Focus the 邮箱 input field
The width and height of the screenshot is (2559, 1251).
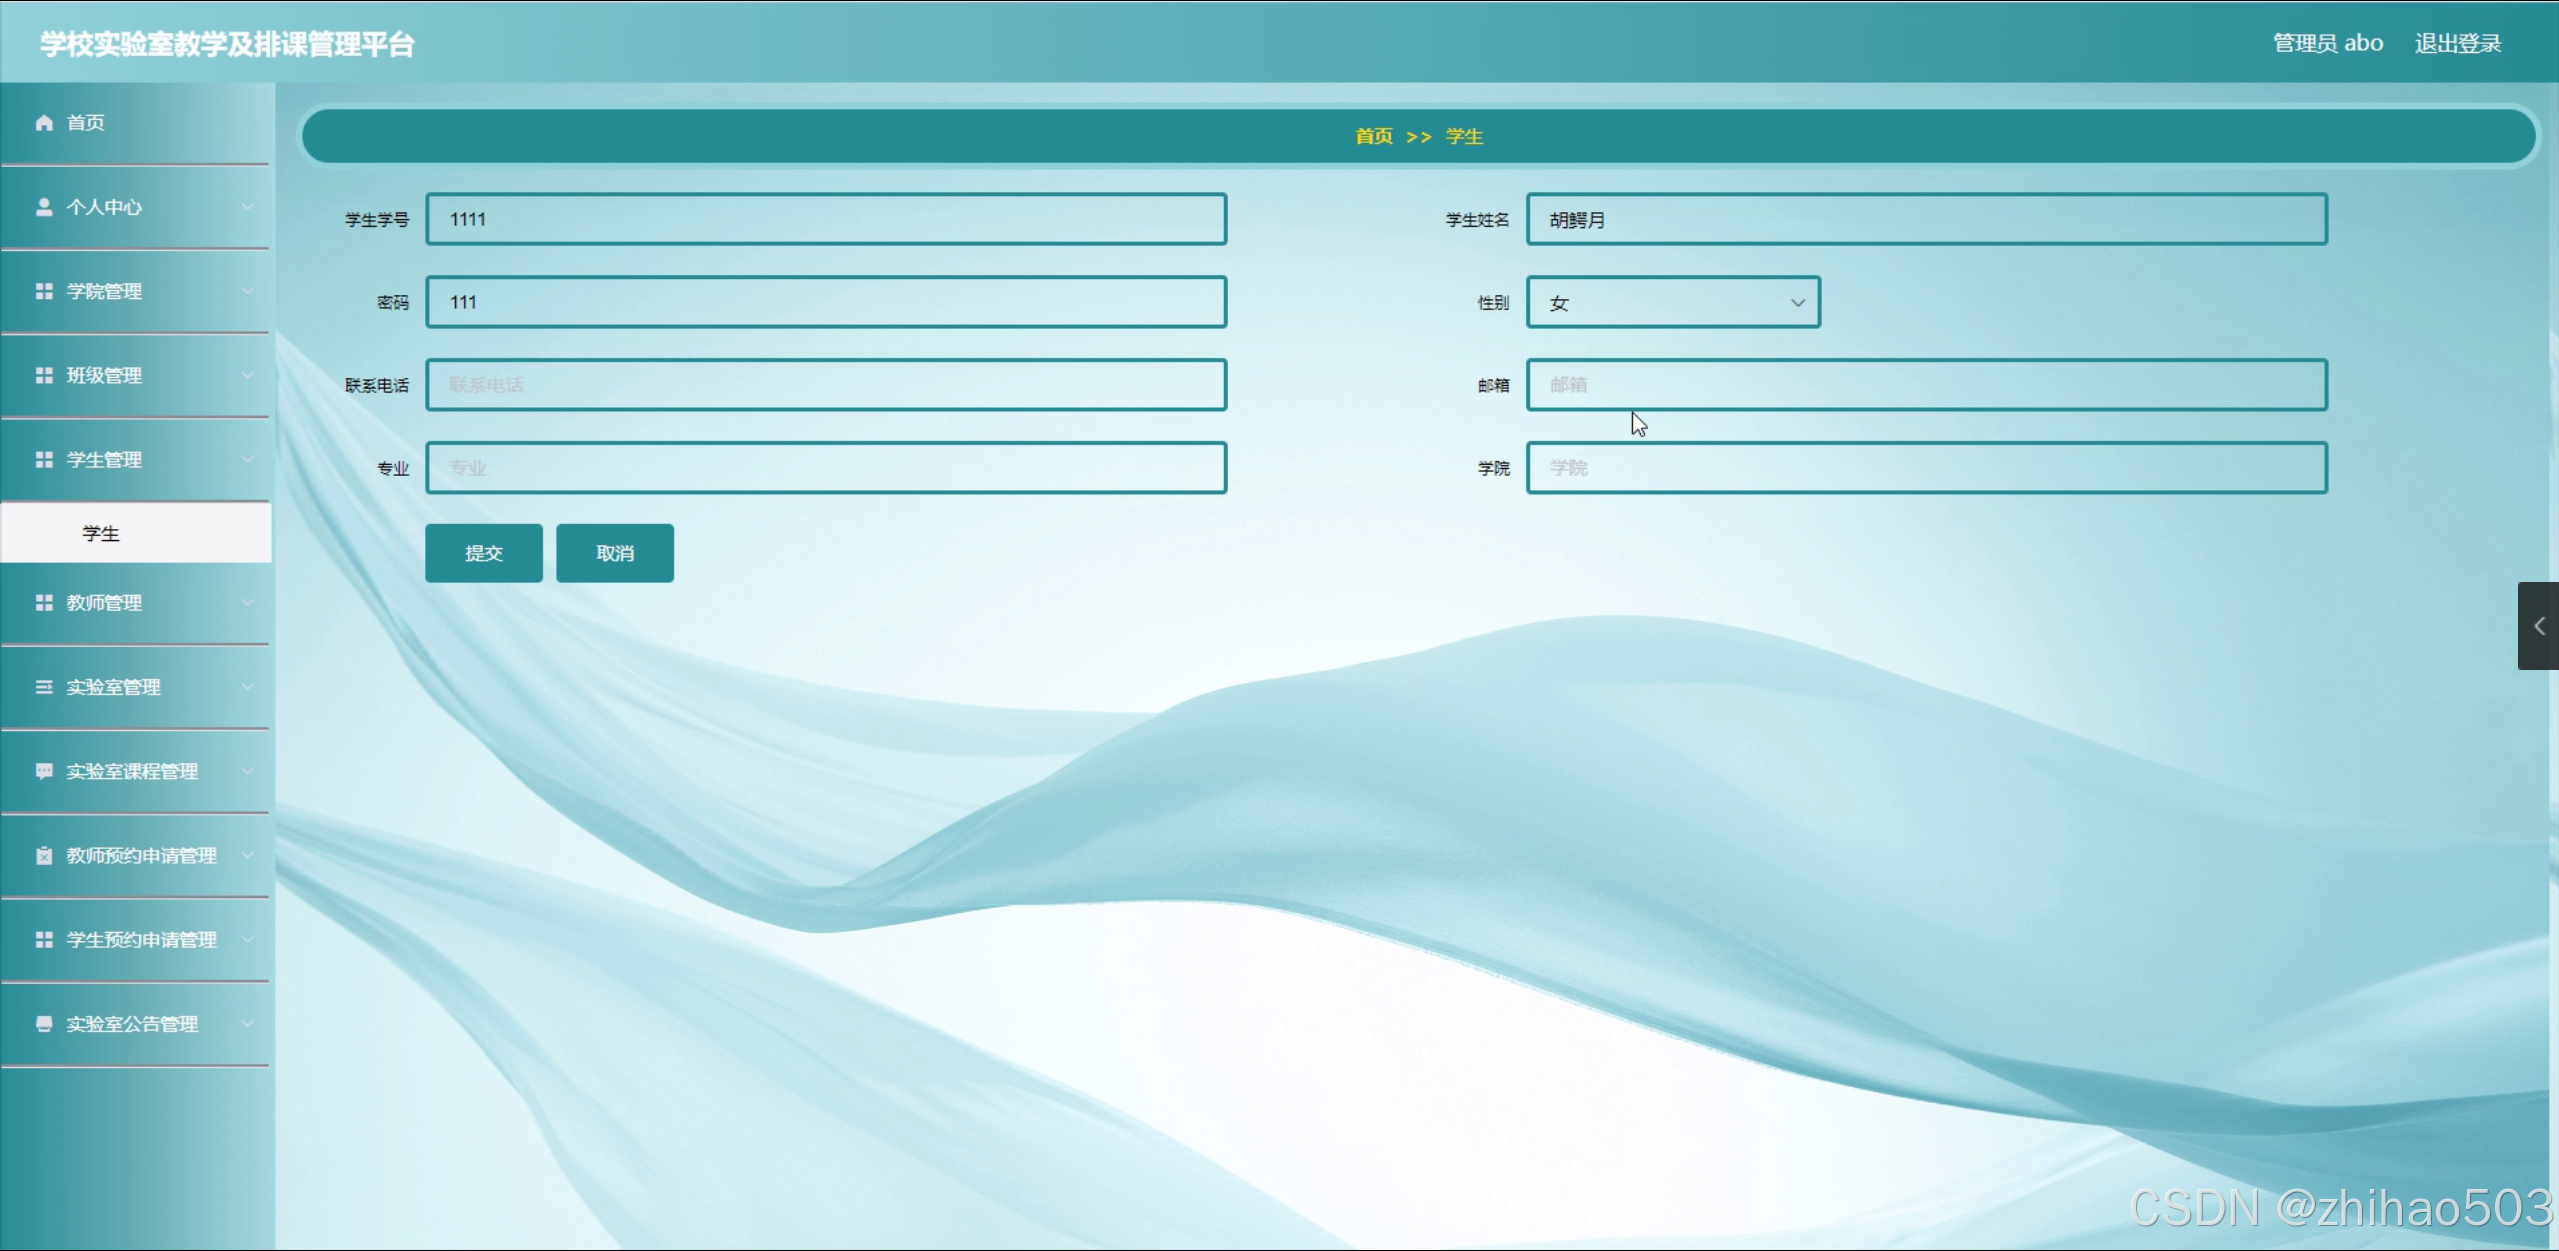pos(1926,385)
